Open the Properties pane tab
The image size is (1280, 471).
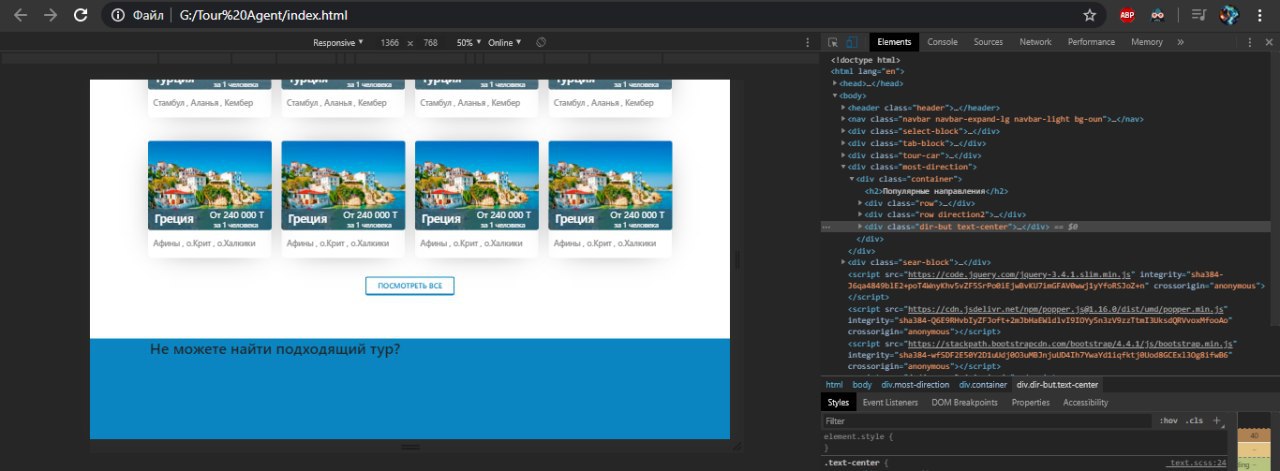point(1030,402)
